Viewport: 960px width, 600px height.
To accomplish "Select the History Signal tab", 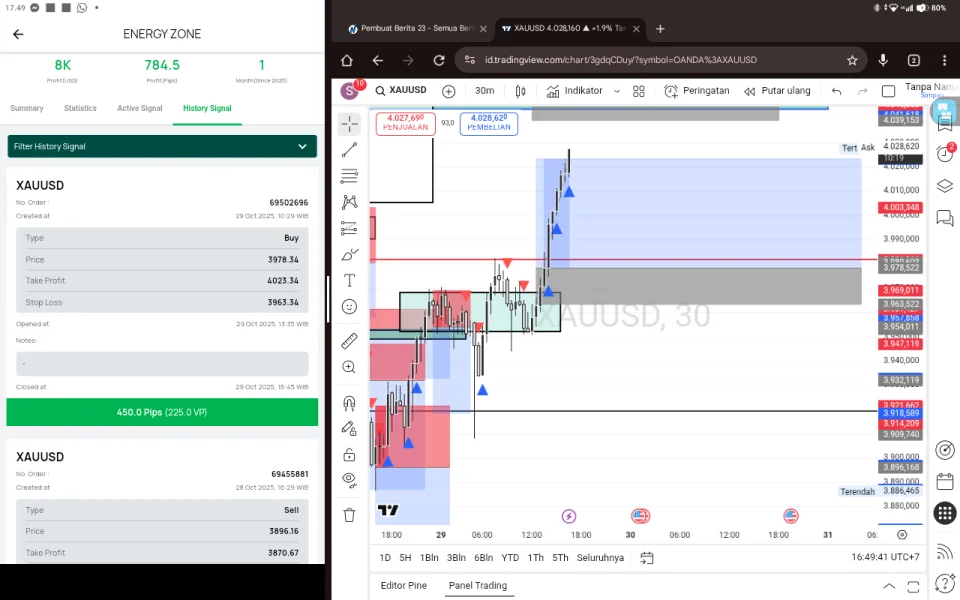I will (207, 108).
